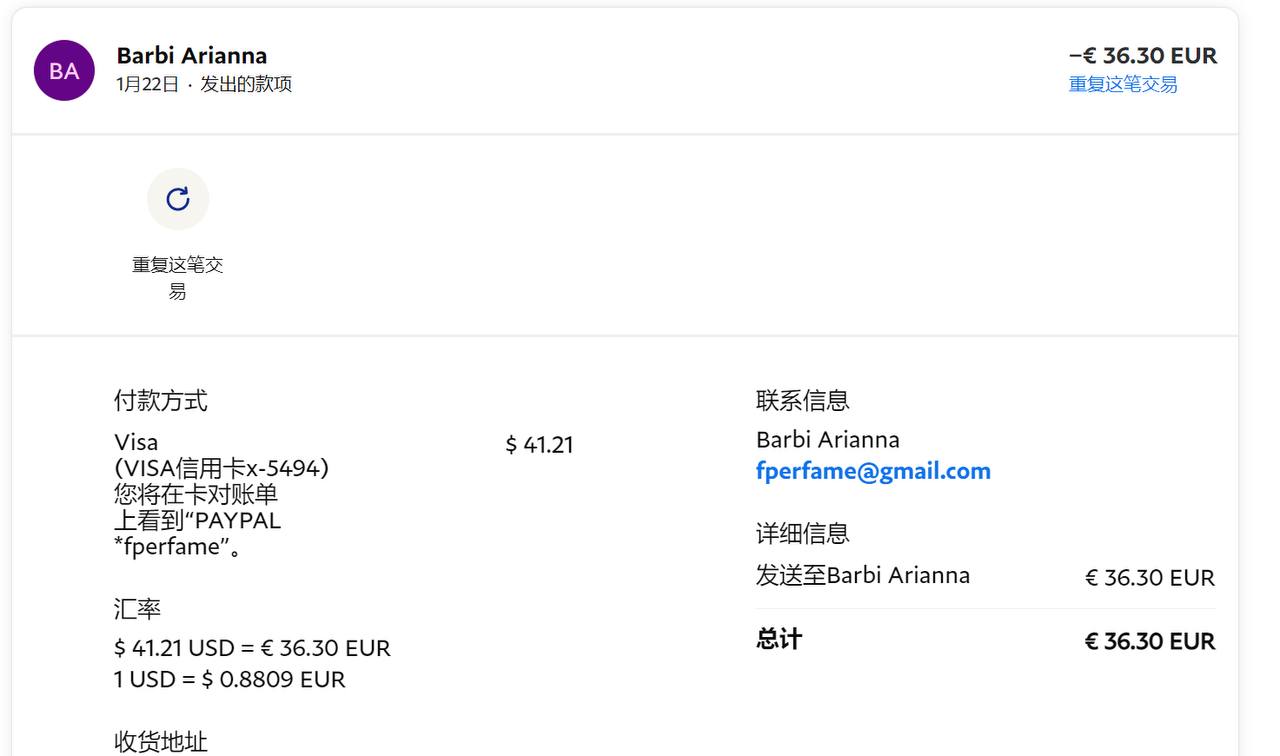Click the −€ 36.30 EUR header amount
The image size is (1280, 756).
coord(1142,55)
